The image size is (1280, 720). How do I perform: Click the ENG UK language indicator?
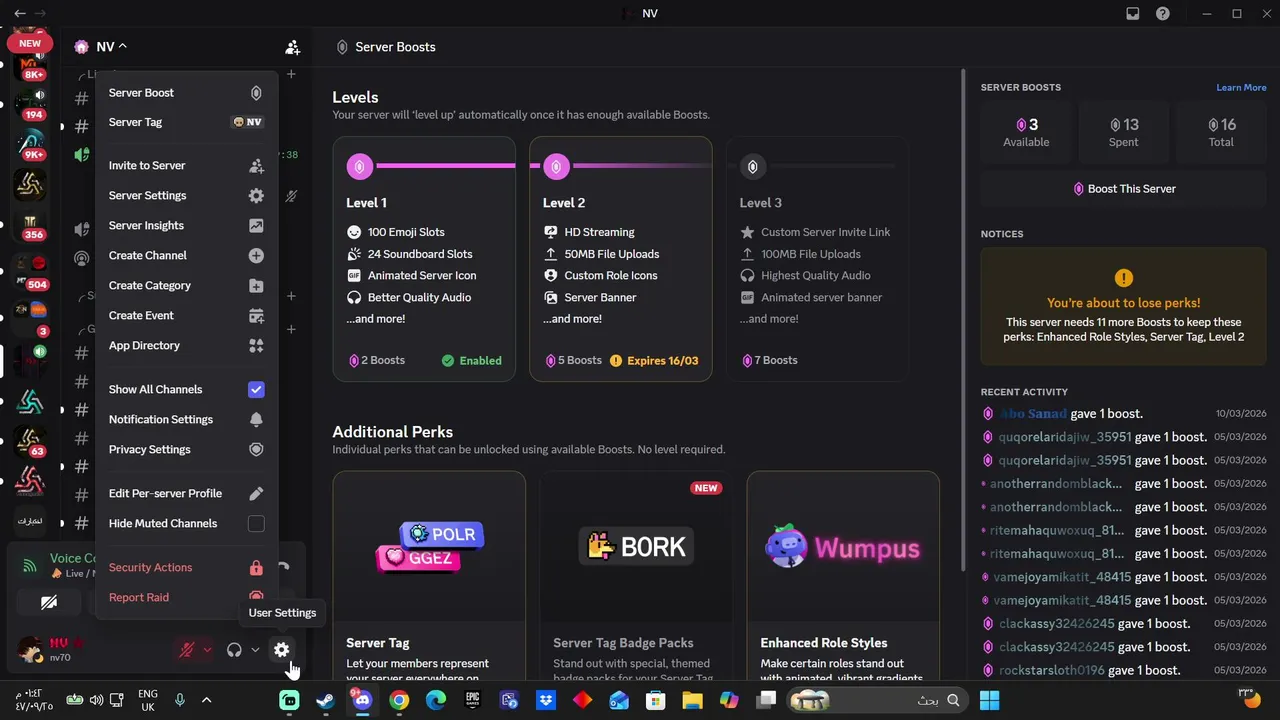tap(148, 701)
